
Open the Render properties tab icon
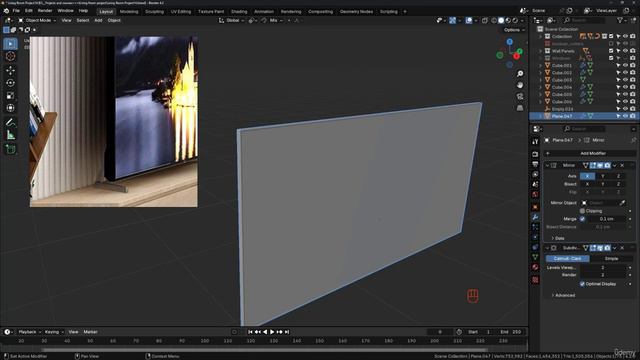tap(535, 154)
